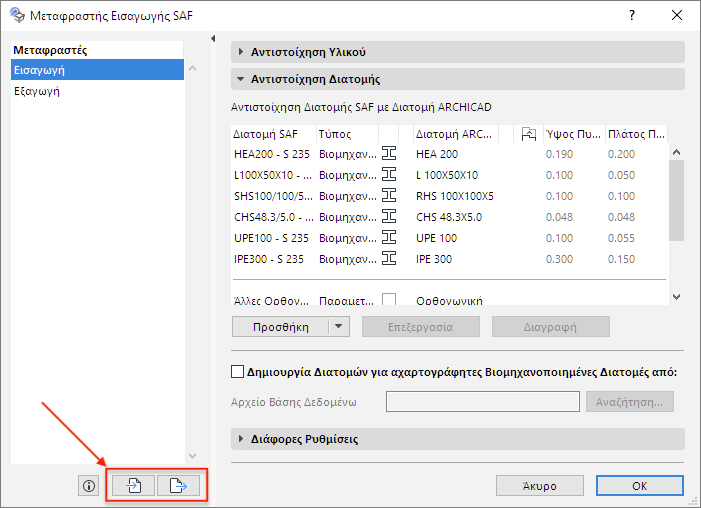Click the 0.150 width value
The image size is (701, 508).
click(x=621, y=259)
